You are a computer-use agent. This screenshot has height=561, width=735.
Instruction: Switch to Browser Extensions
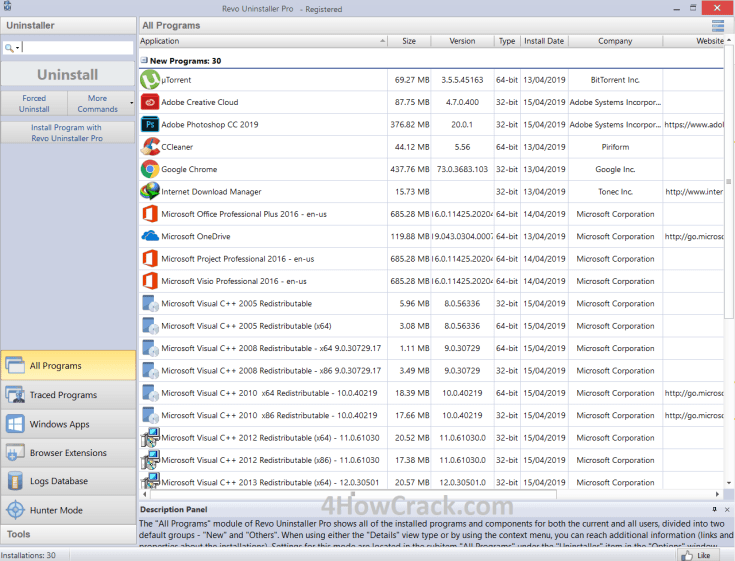click(68, 453)
